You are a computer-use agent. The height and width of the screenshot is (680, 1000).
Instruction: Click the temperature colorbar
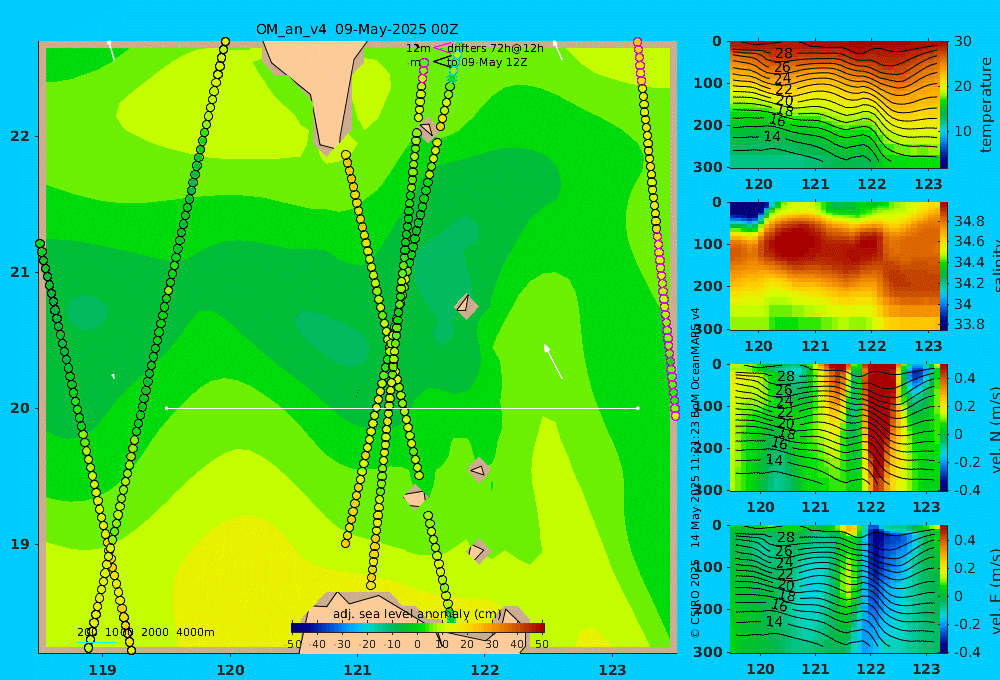tap(943, 105)
